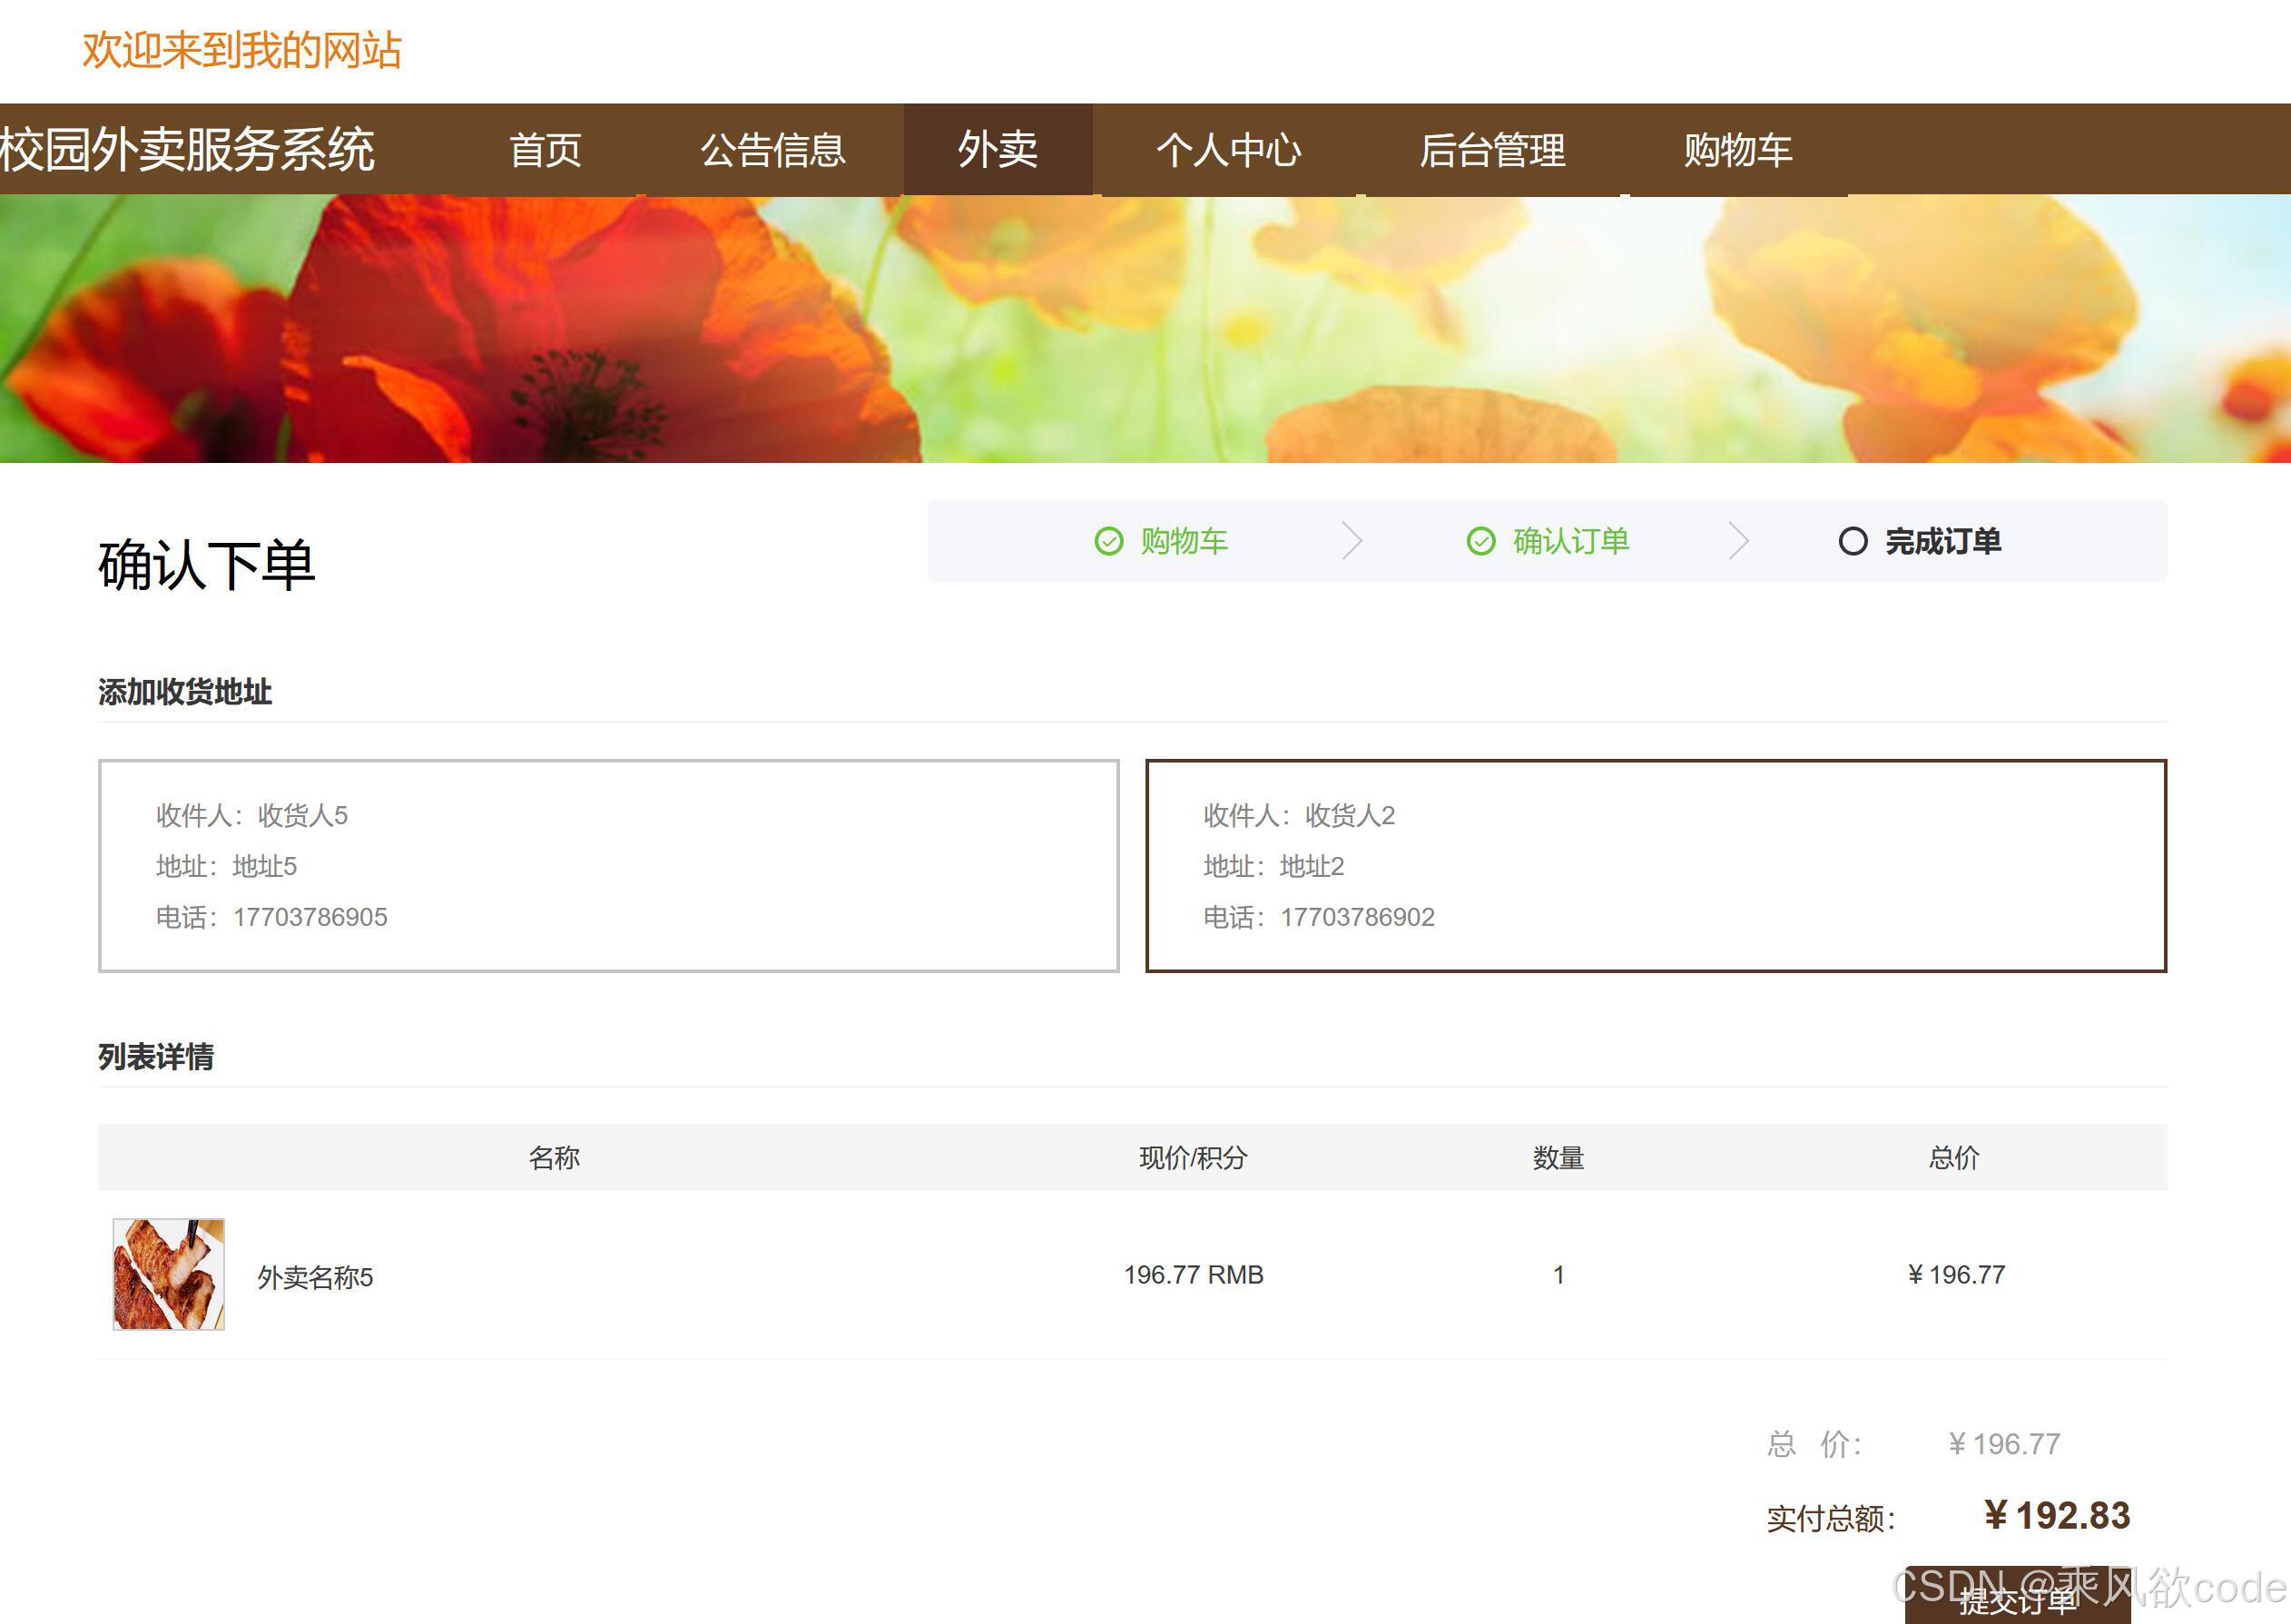Click the empty circle icon beside 完成订单
Image resolution: width=2291 pixels, height=1624 pixels.
[x=1852, y=541]
